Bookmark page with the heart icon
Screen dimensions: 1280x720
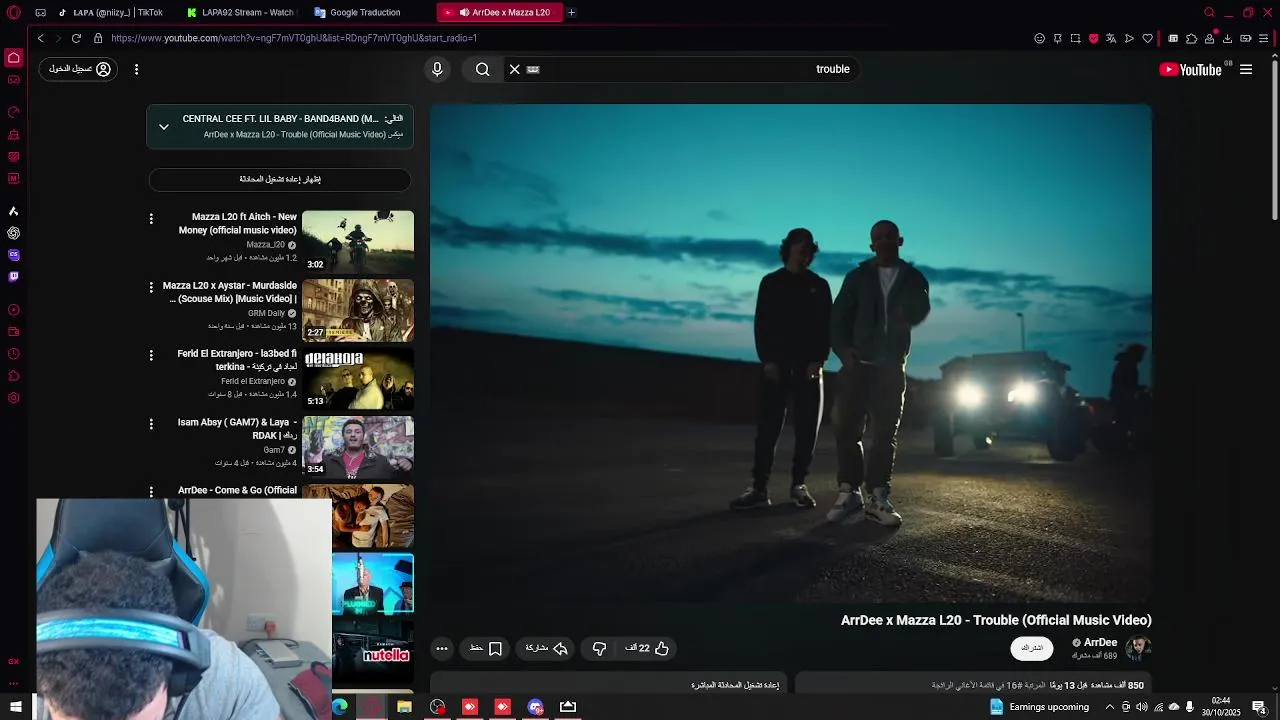click(1148, 38)
